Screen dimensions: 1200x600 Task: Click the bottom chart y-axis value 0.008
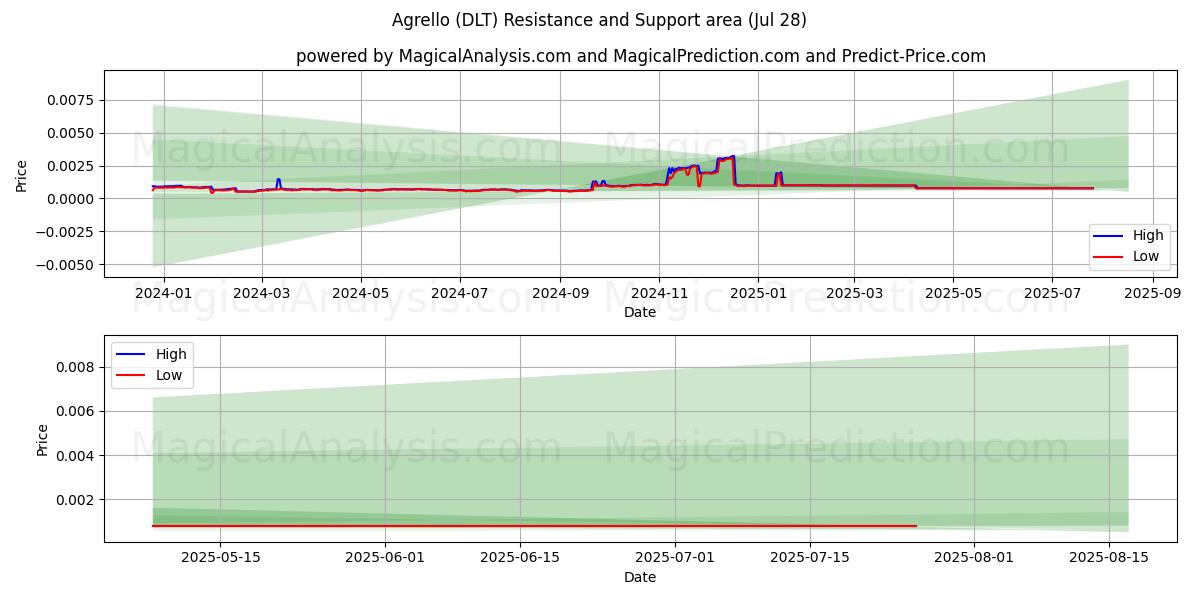[75, 367]
